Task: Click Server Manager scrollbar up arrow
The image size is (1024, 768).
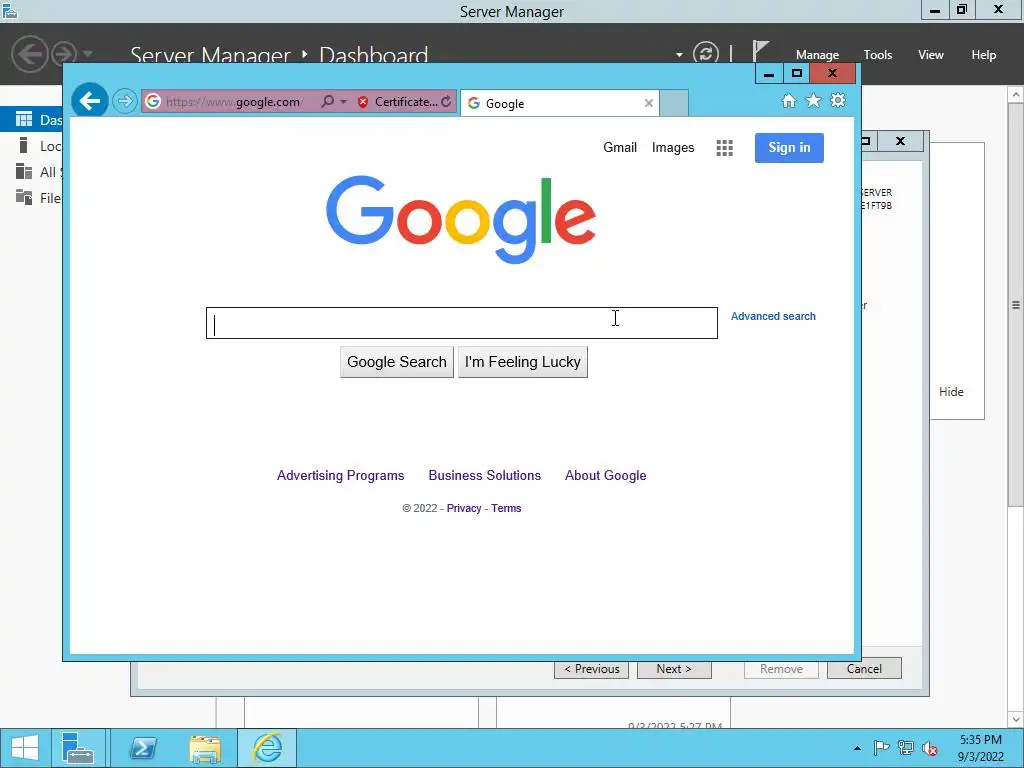Action: tap(1016, 95)
